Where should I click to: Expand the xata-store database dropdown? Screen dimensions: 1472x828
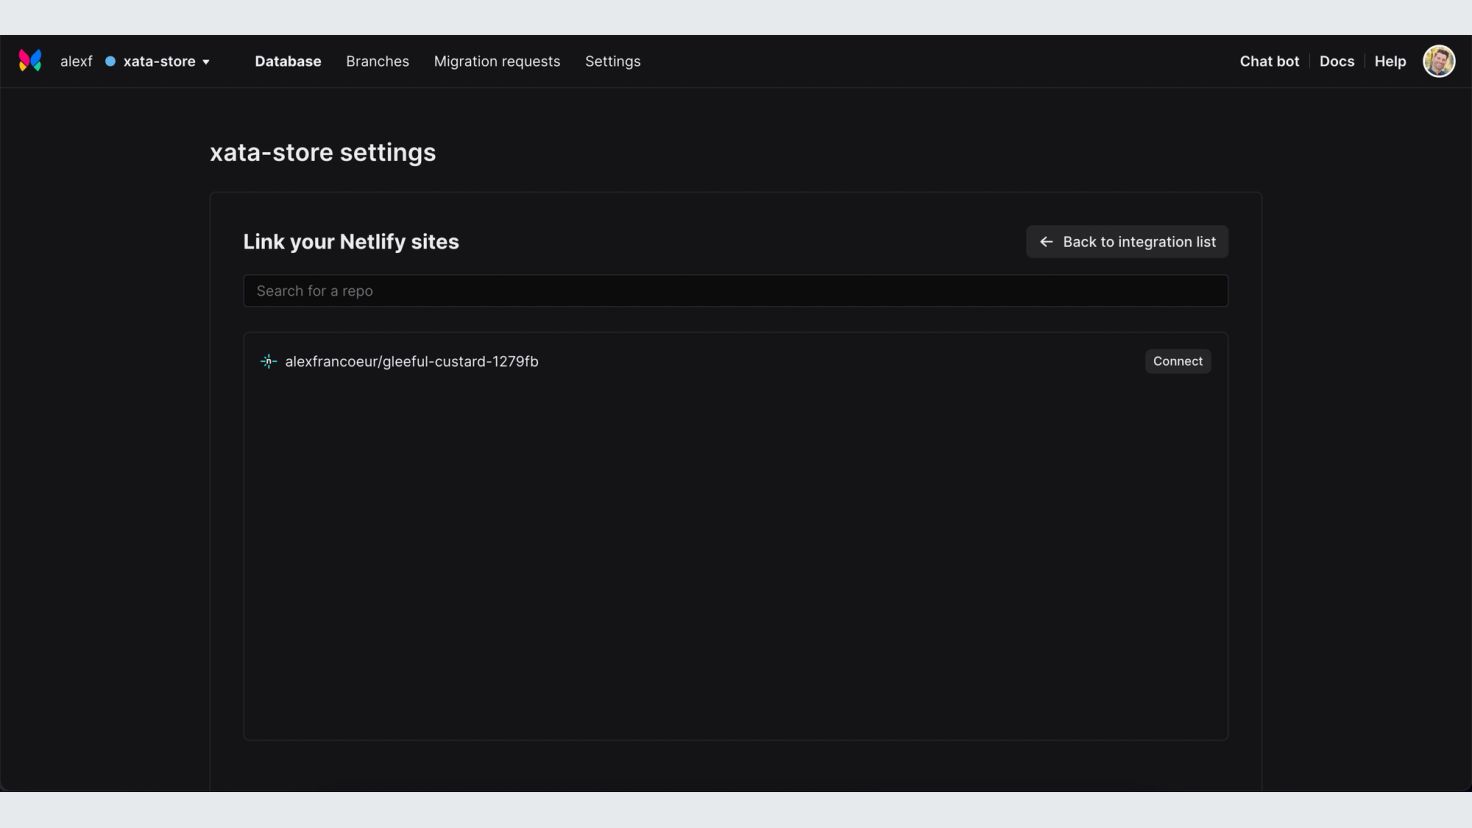coord(166,61)
